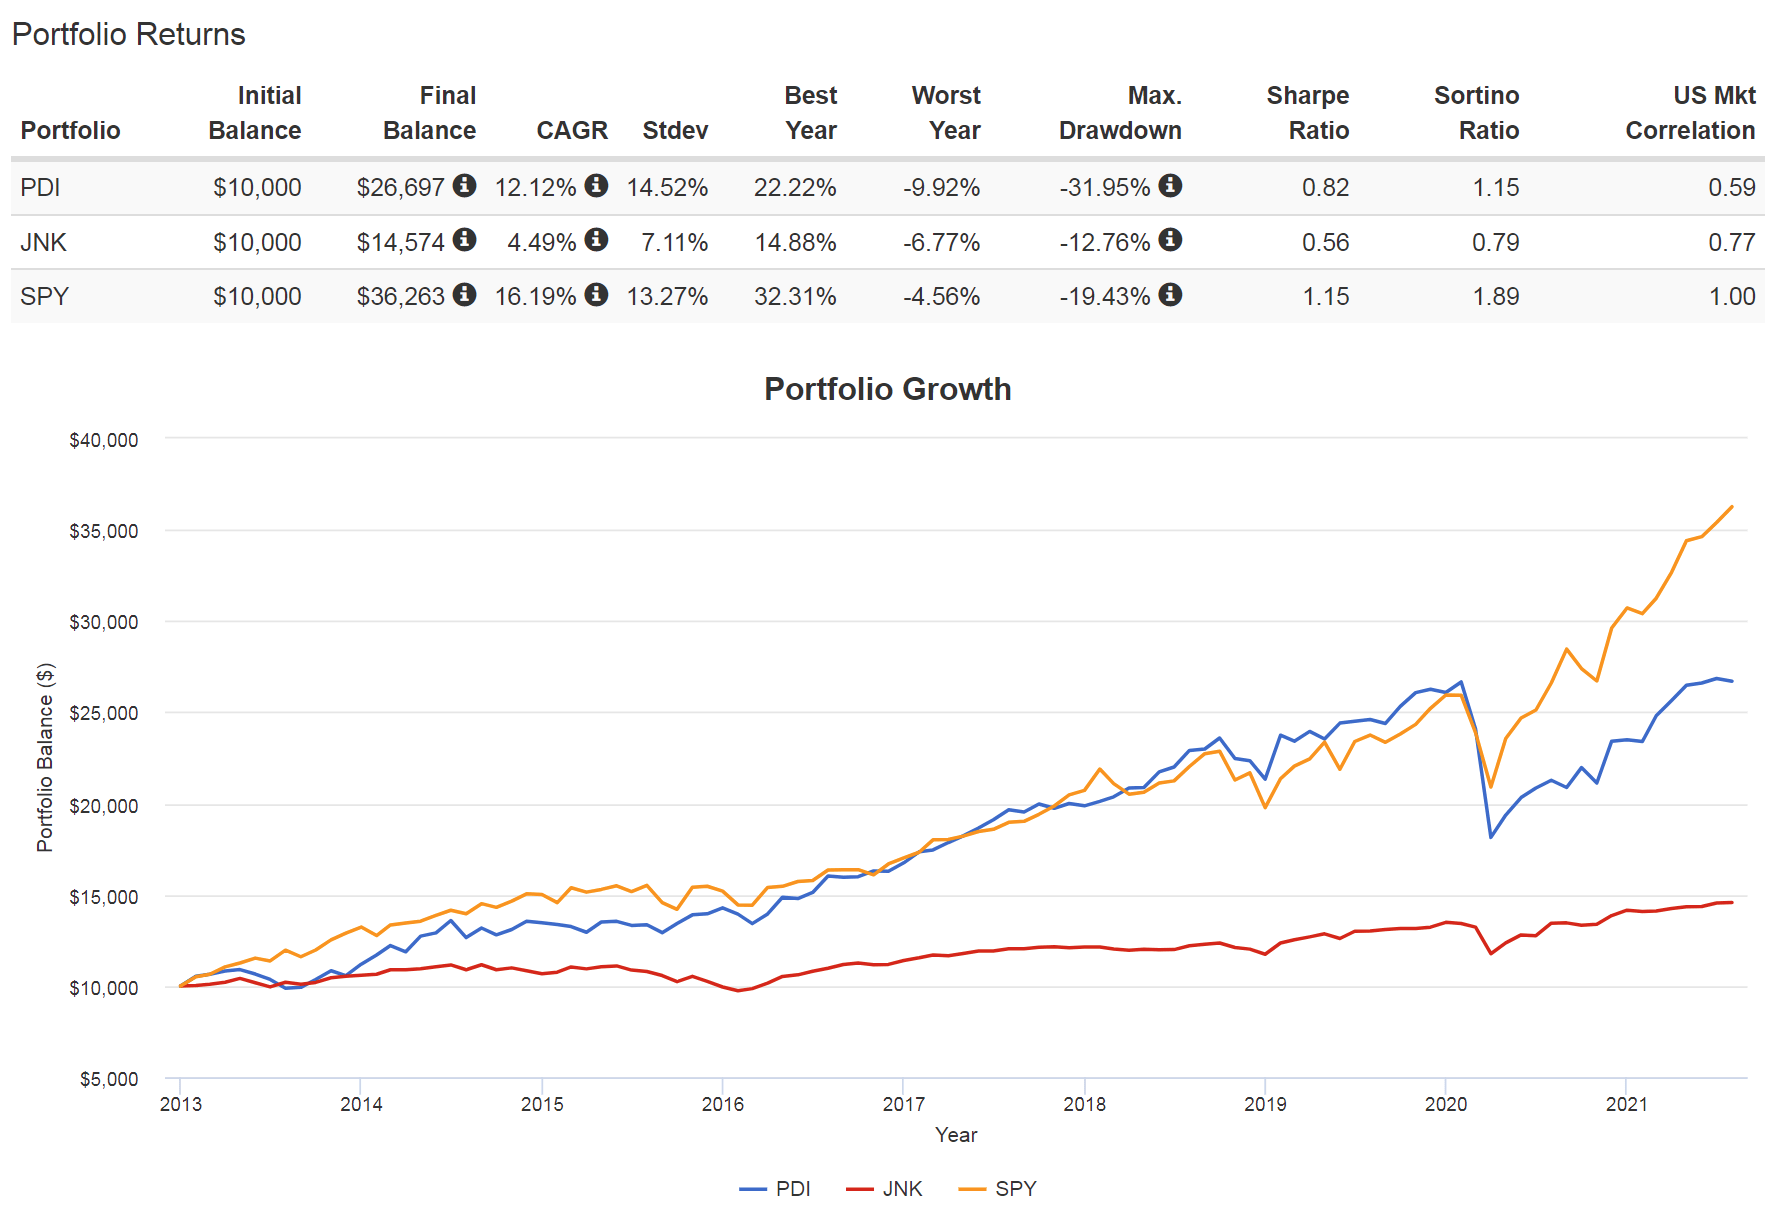Click PDI Sortino ratio value 1.15
Viewport: 1785px width, 1209px height.
1496,188
